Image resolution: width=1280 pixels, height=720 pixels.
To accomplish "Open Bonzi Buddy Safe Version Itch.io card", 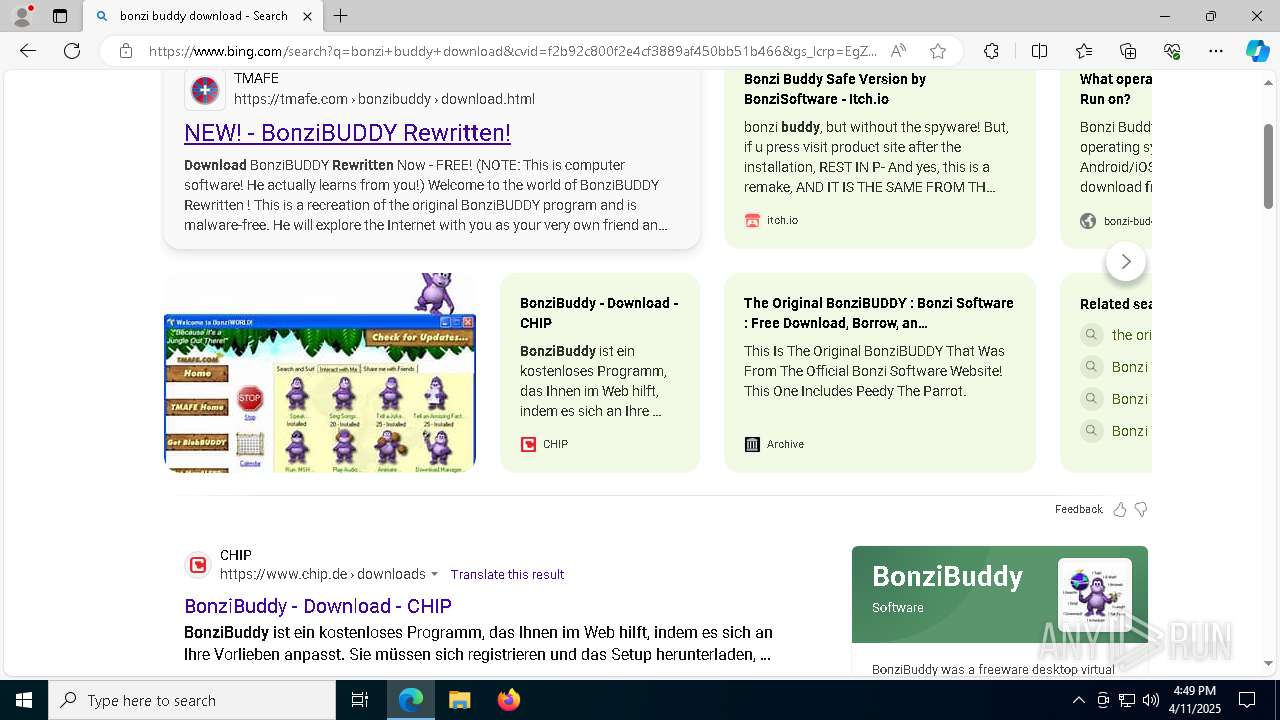I will 880,159.
